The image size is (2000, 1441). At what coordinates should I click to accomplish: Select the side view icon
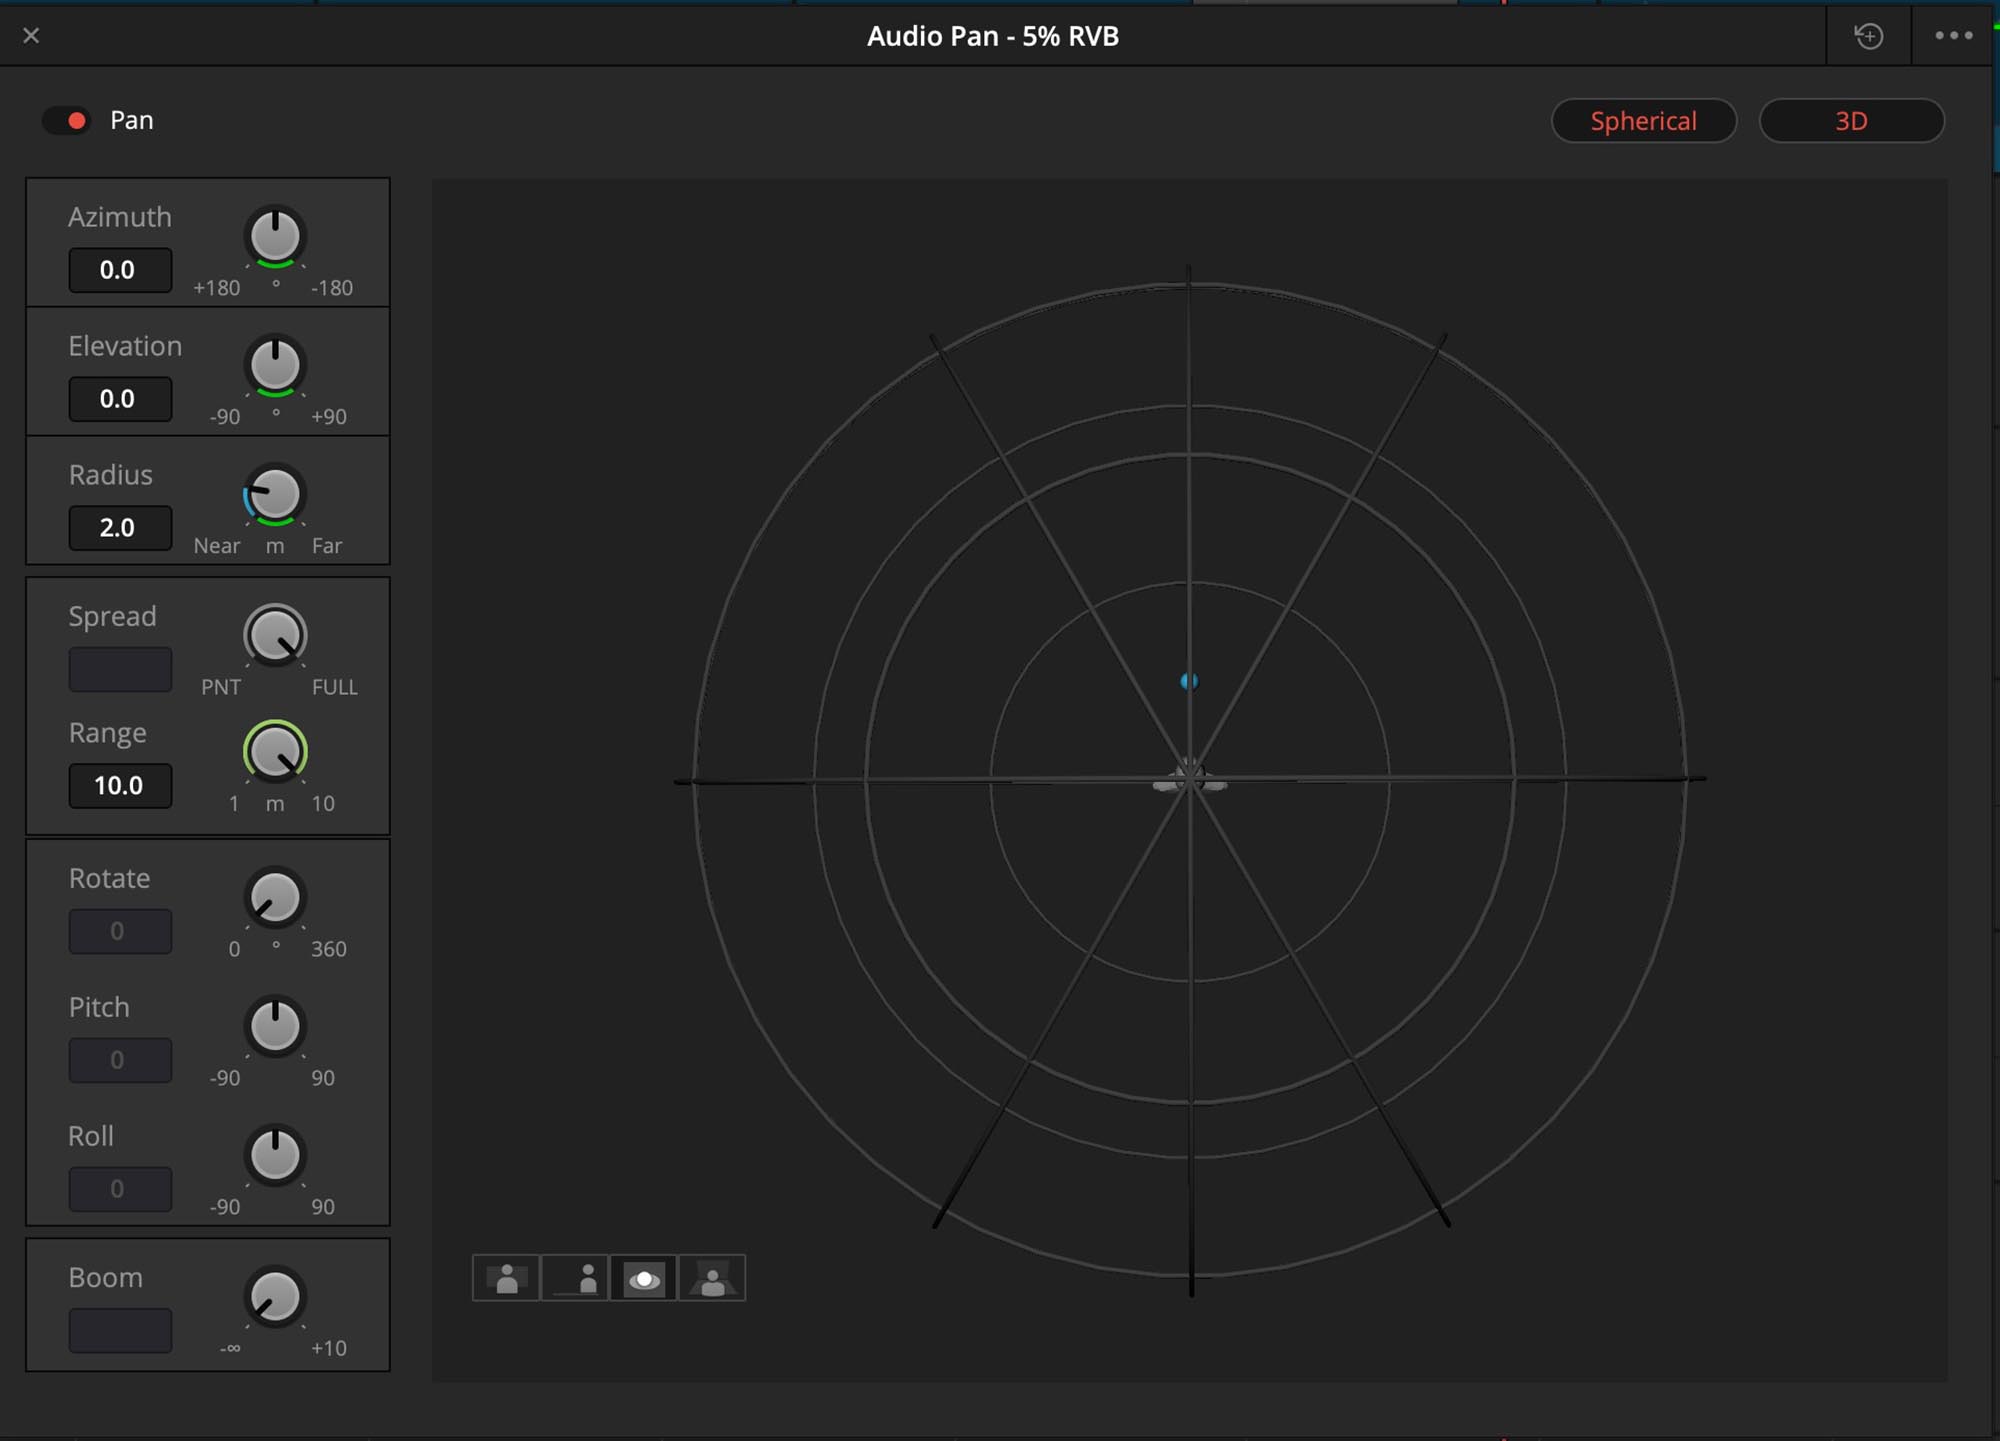575,1278
